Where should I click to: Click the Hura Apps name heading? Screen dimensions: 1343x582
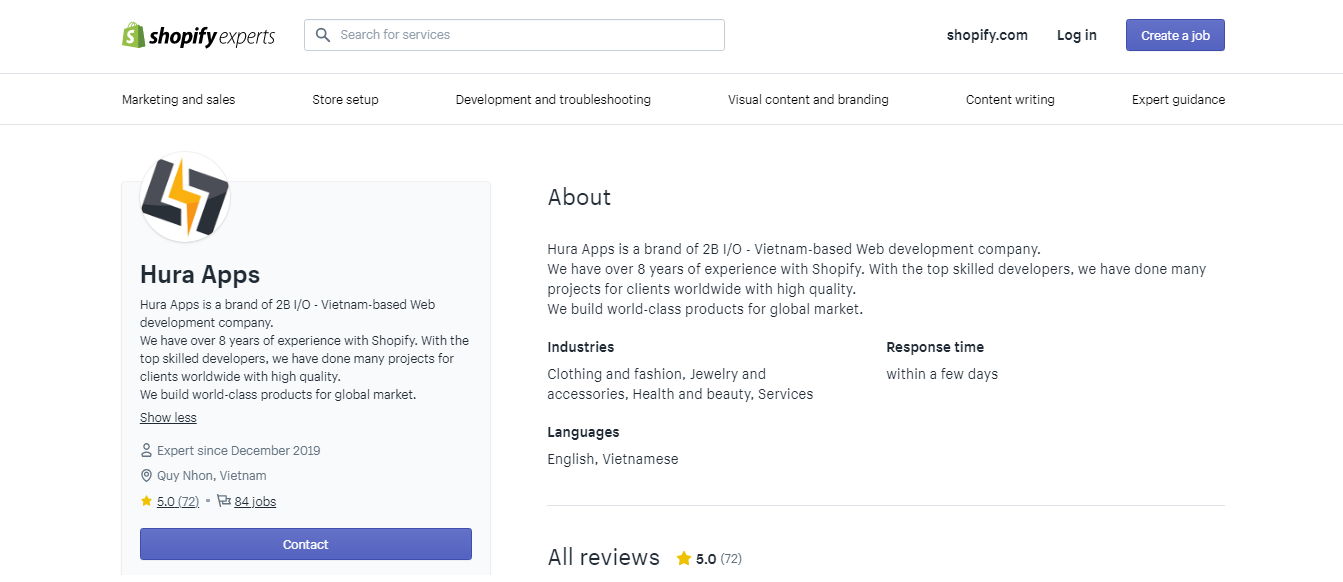(200, 275)
